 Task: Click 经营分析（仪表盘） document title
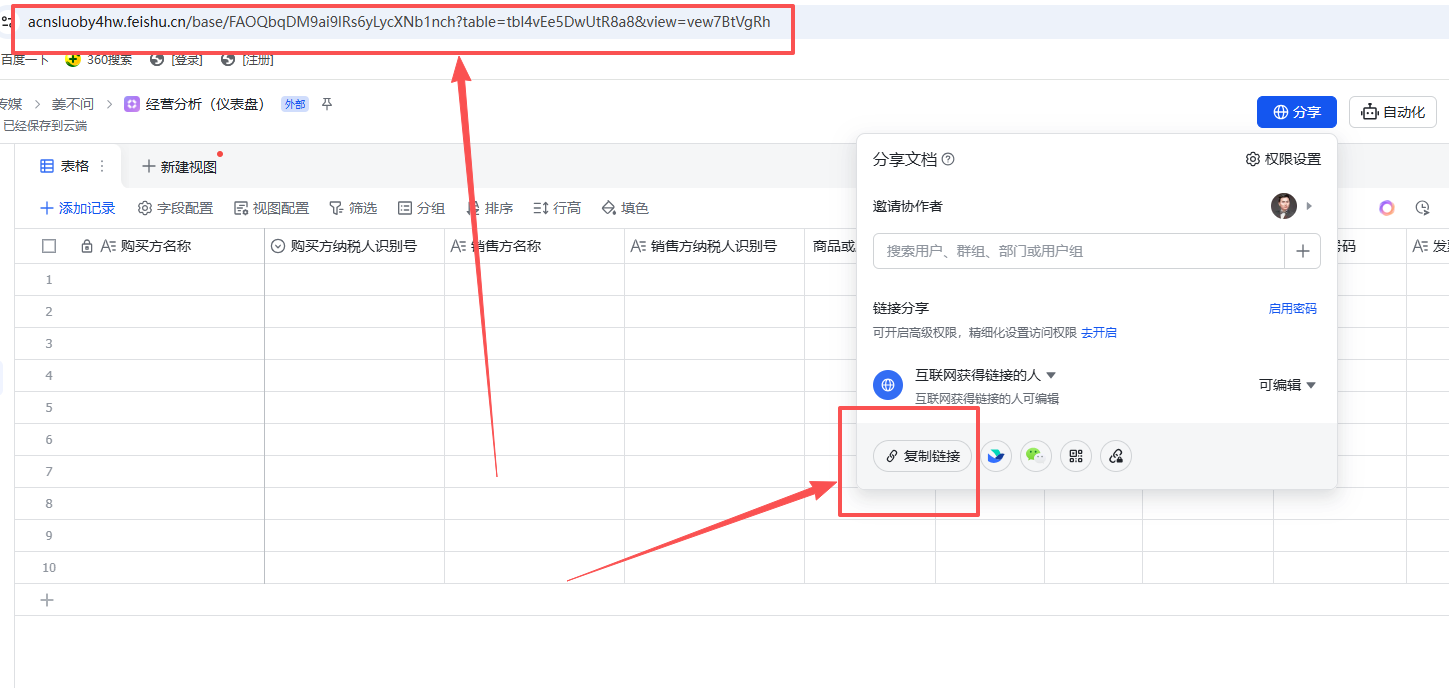point(208,104)
